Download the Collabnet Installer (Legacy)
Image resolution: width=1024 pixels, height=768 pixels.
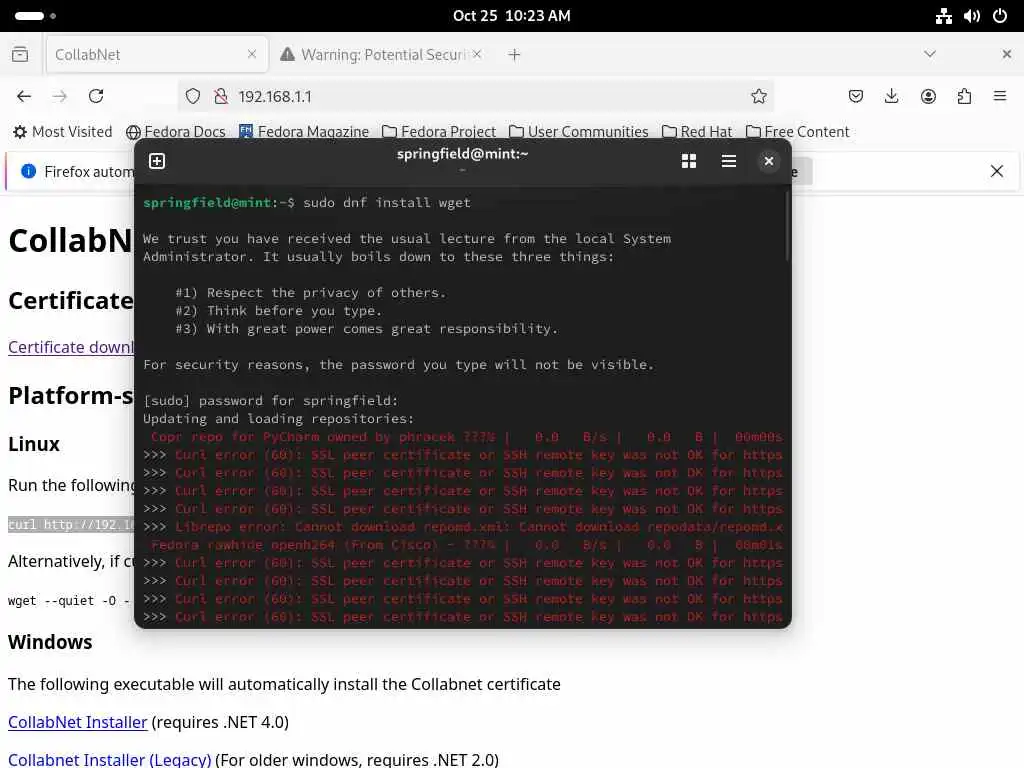[110, 760]
